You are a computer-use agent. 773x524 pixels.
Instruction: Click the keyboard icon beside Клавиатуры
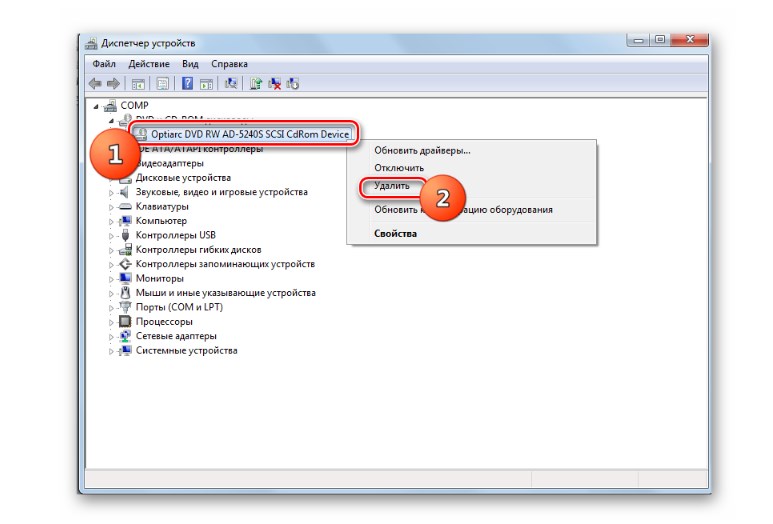point(125,207)
